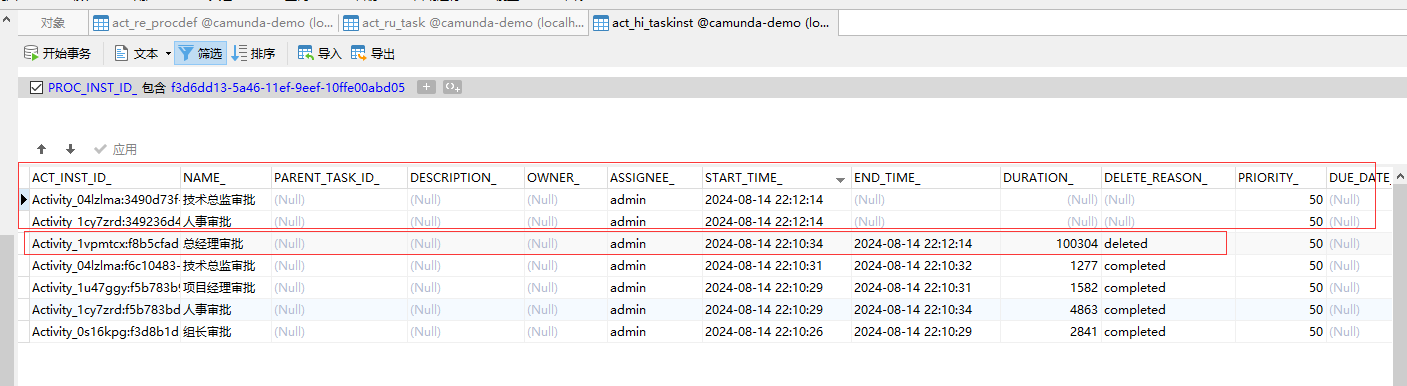Image resolution: width=1407 pixels, height=386 pixels.
Task: Select cell Activity_0s16kpg:f3d8b1d
Action: click(105, 332)
